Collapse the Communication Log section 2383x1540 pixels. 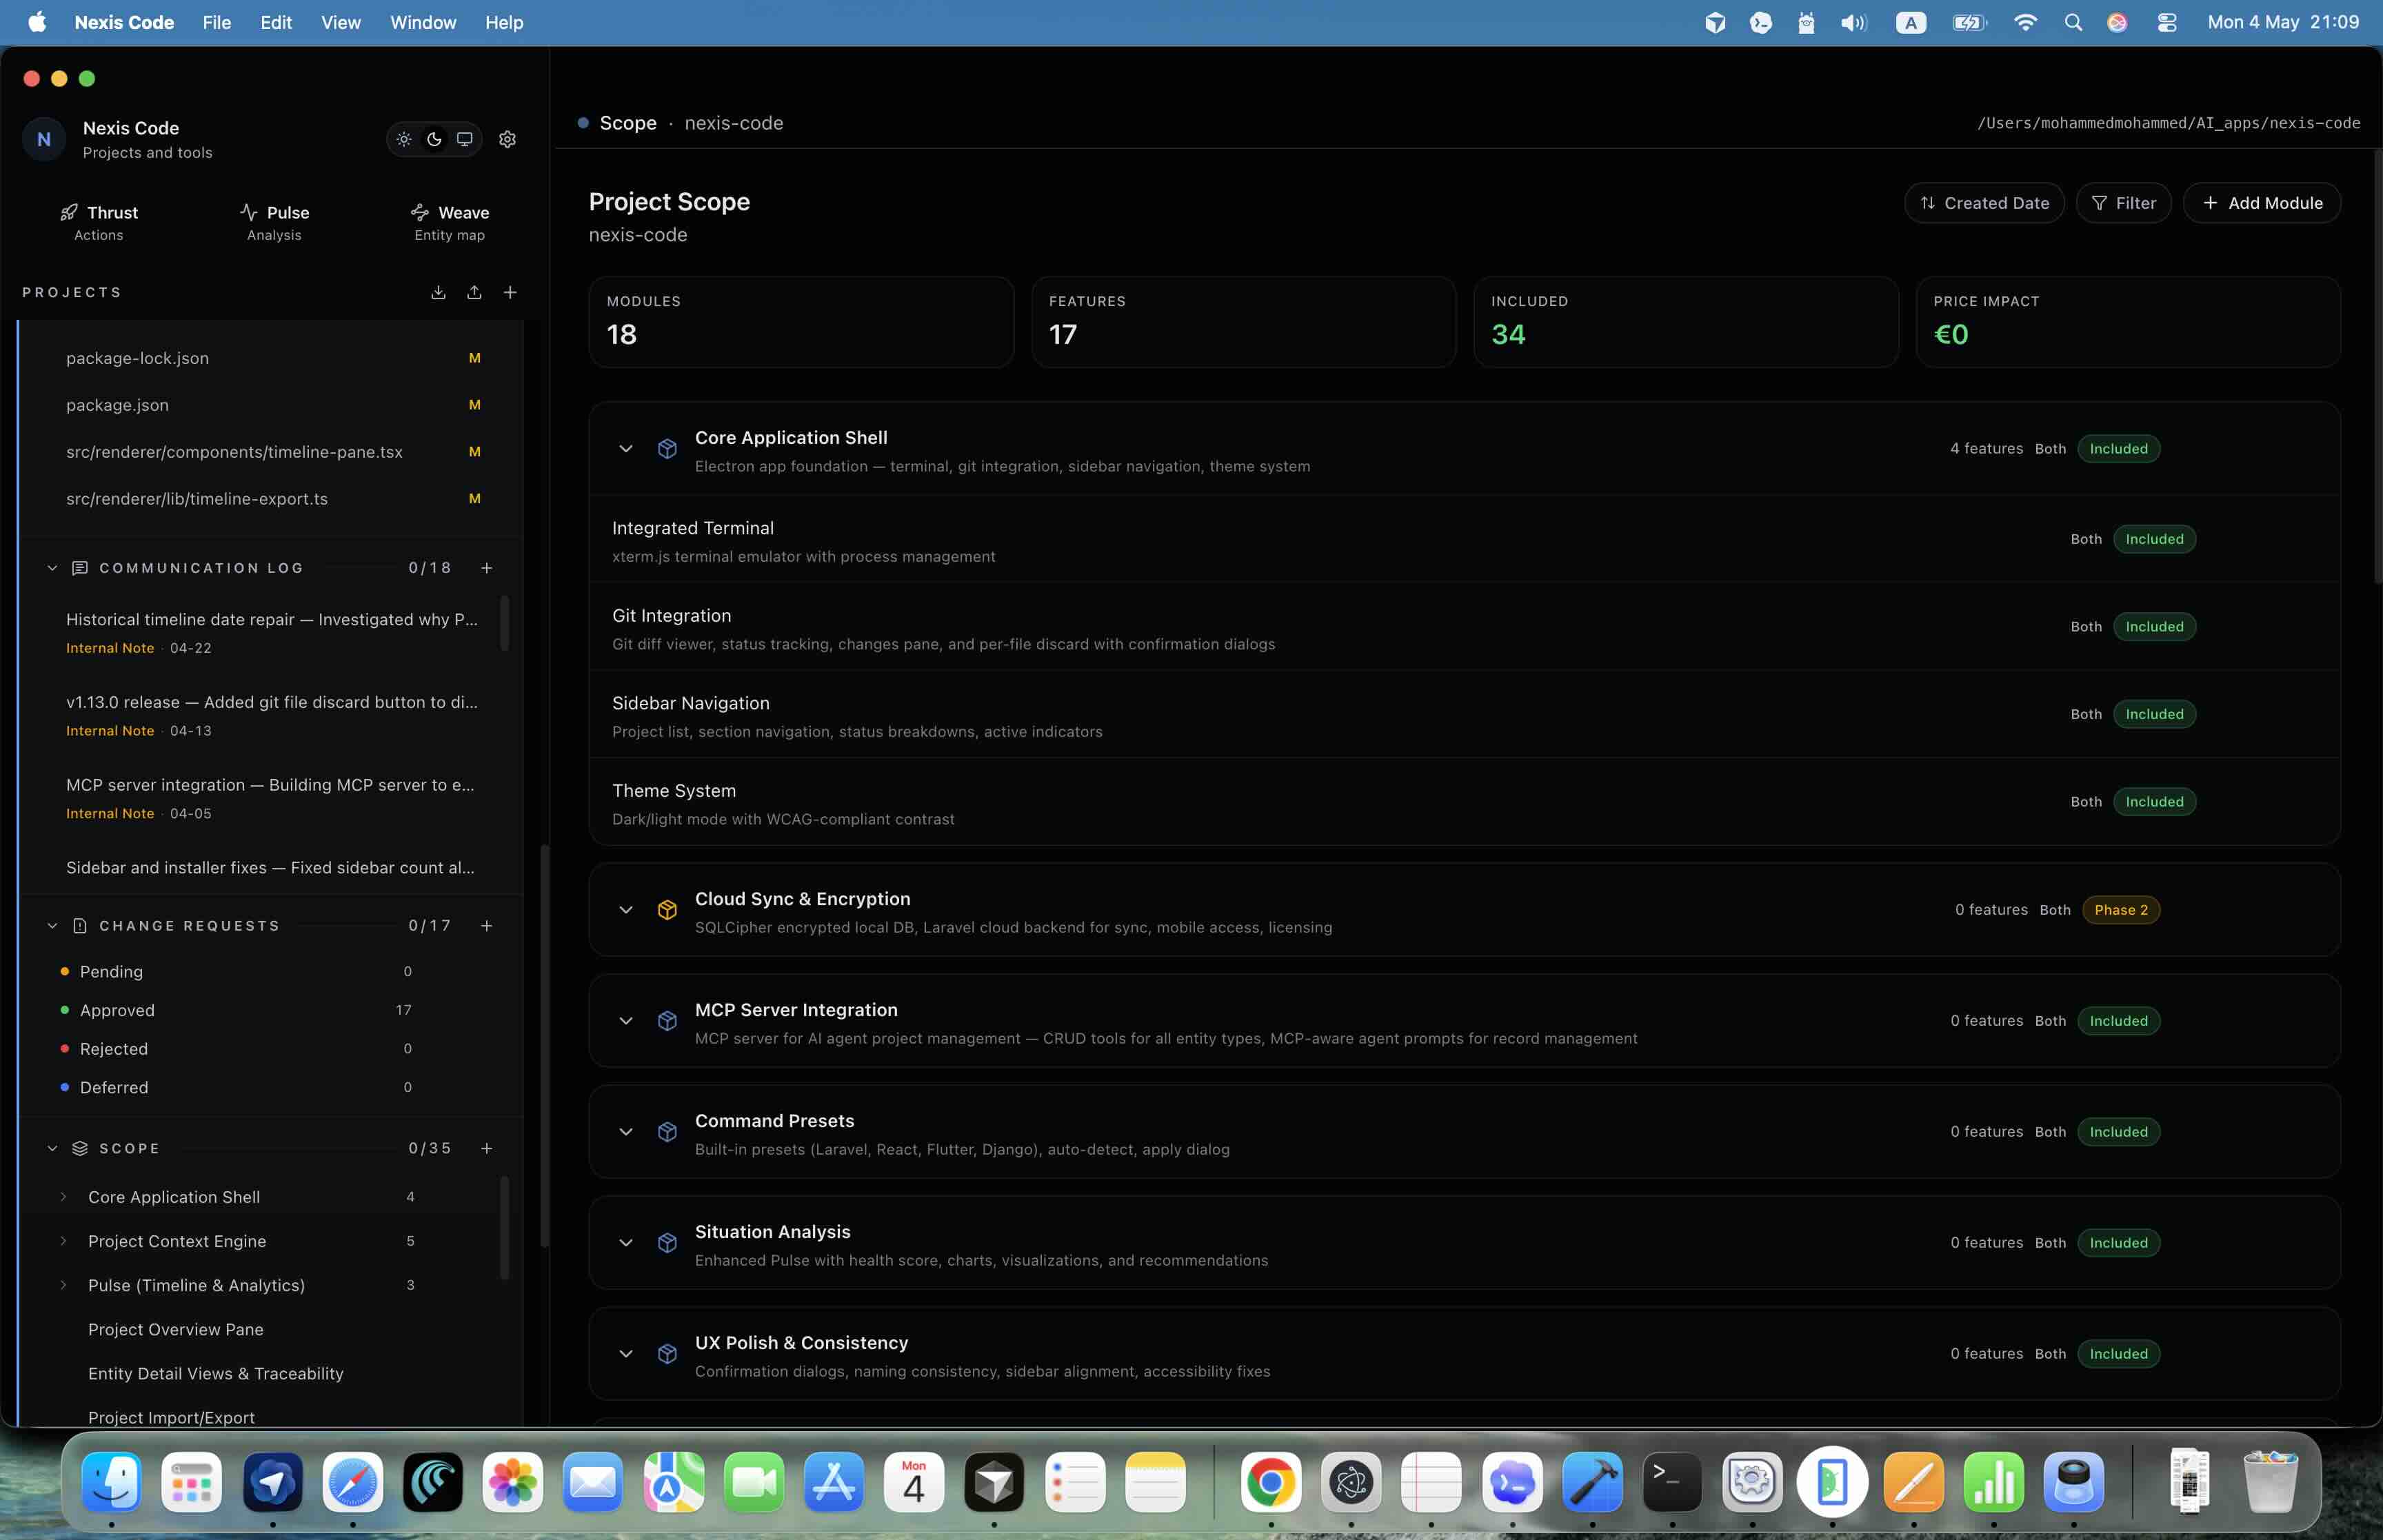[52, 568]
